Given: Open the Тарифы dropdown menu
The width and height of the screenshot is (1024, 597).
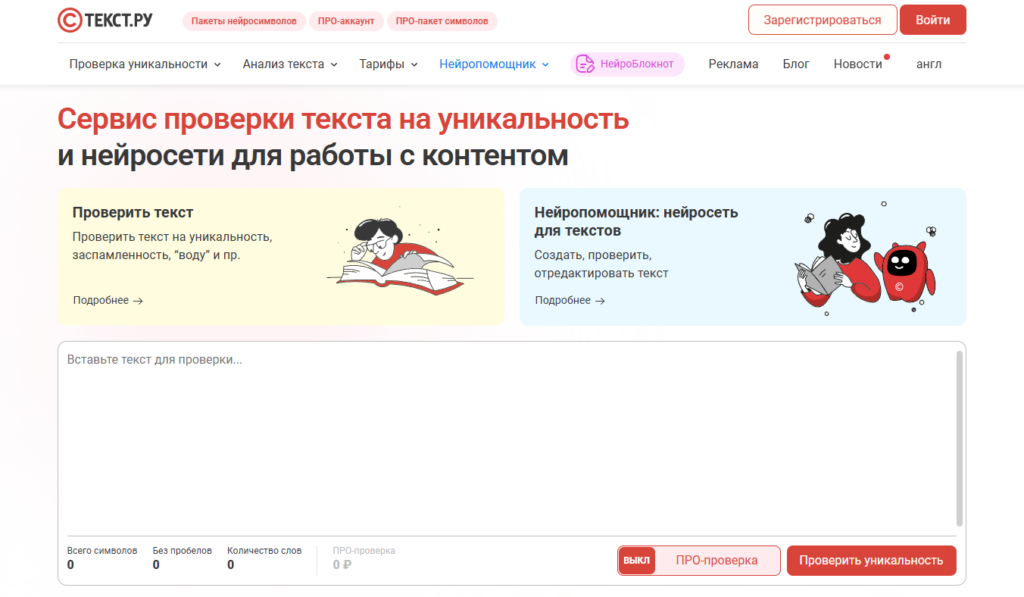Looking at the screenshot, I should pos(388,64).
